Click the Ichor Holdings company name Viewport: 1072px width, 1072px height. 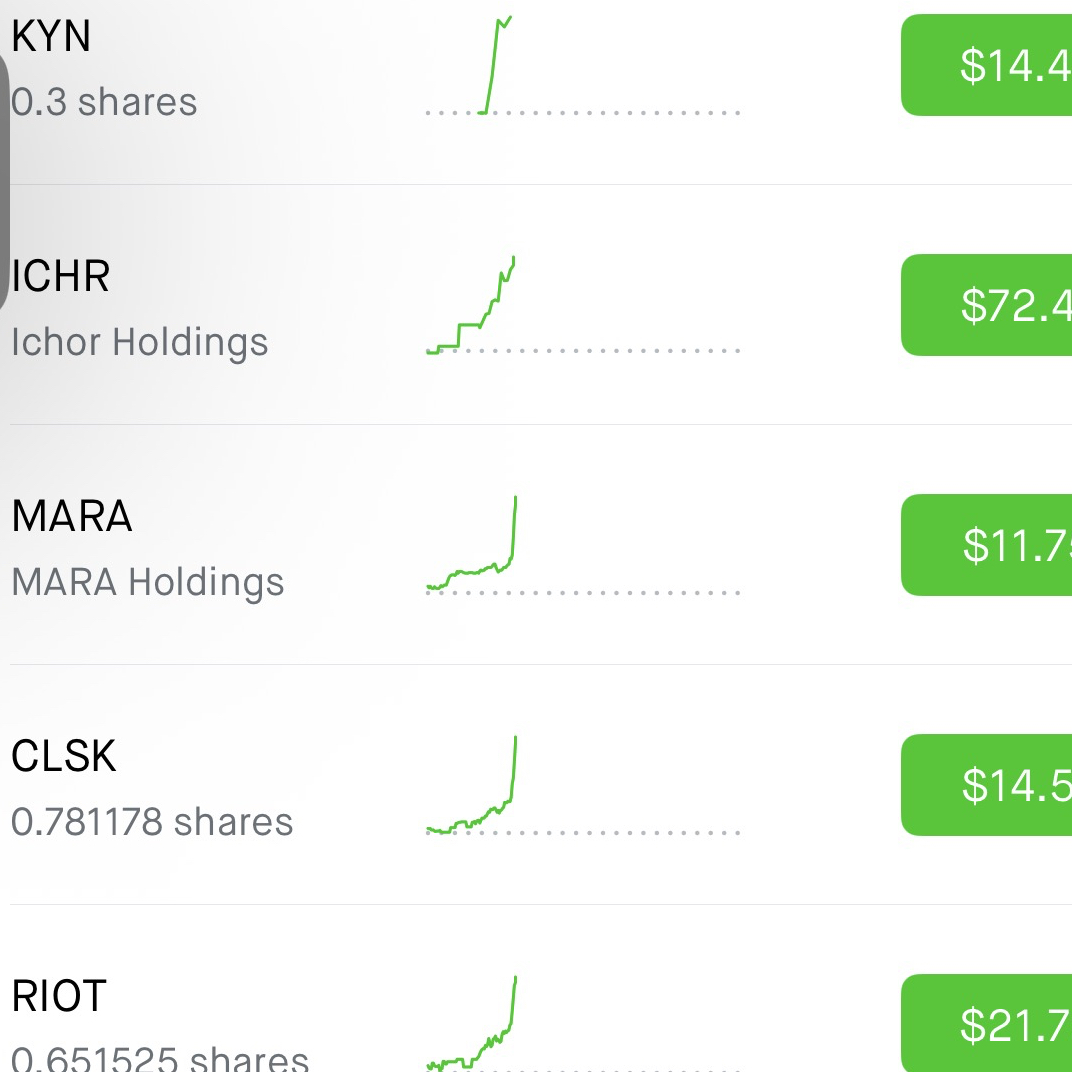tap(139, 343)
